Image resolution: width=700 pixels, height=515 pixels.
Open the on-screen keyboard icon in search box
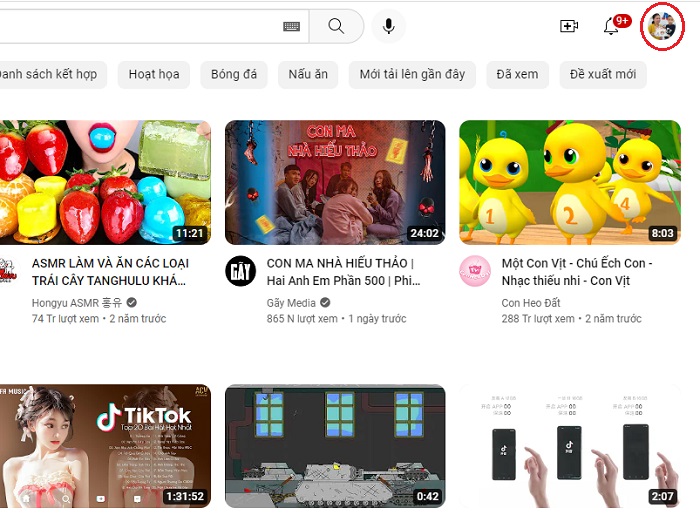tap(291, 26)
